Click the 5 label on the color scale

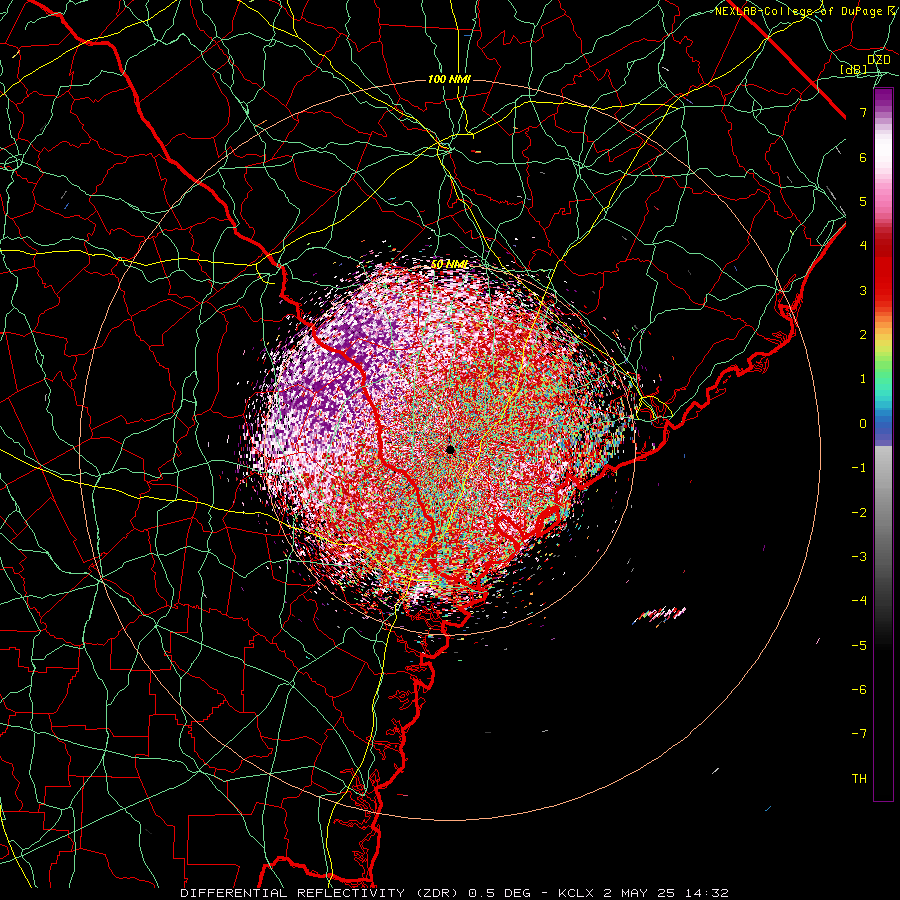pyautogui.click(x=863, y=201)
